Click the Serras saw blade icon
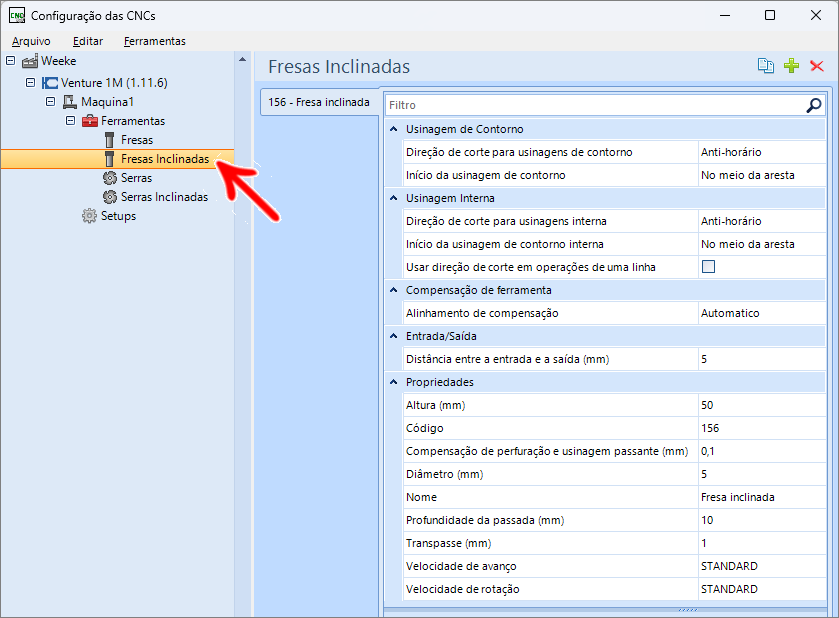This screenshot has height=618, width=839. coord(110,178)
